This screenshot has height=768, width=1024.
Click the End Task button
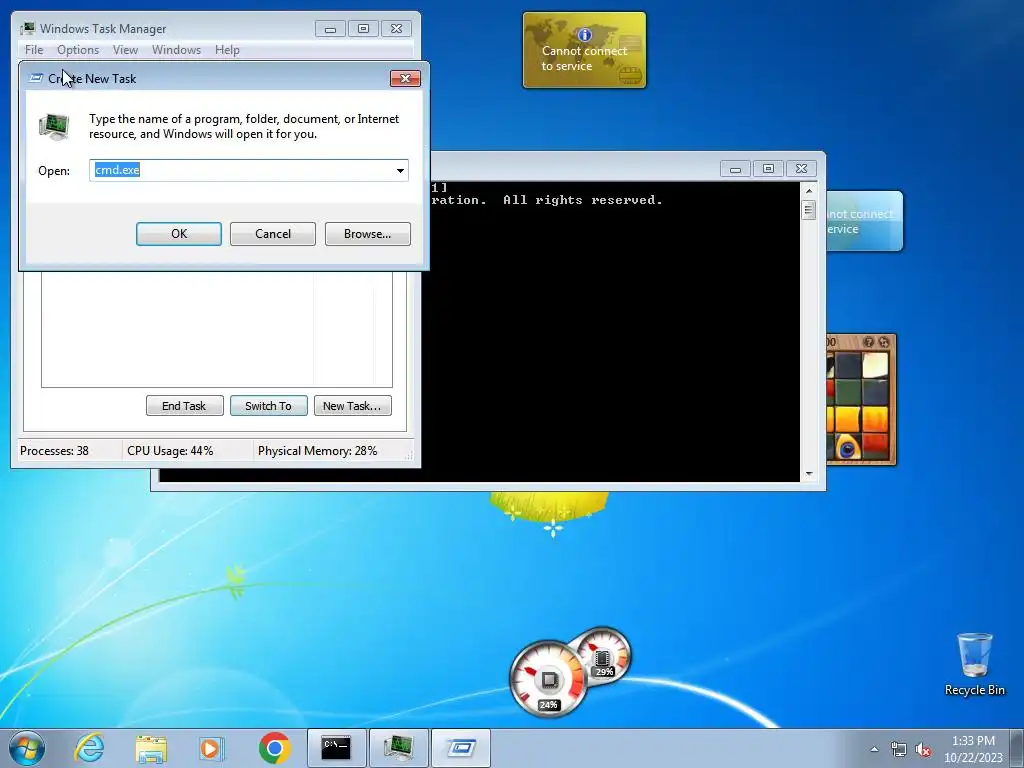click(x=184, y=406)
